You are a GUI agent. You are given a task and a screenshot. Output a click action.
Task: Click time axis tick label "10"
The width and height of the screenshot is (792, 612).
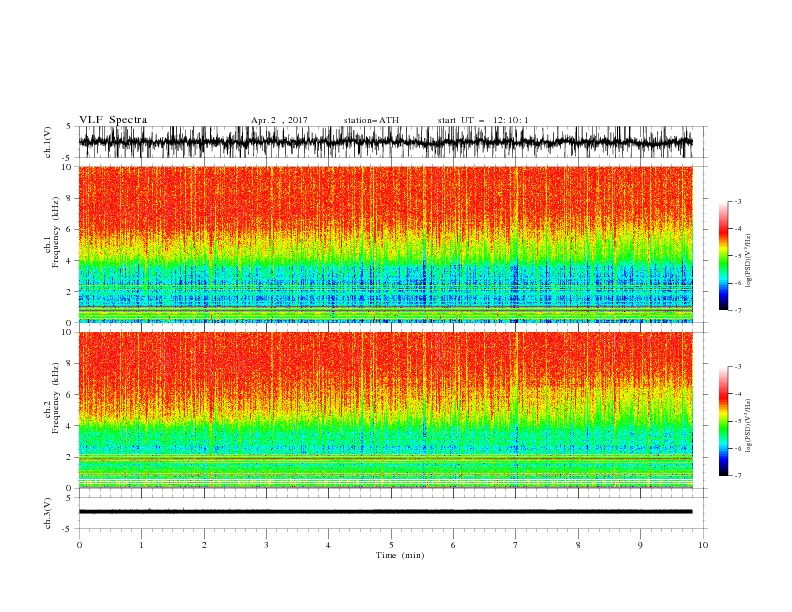click(703, 545)
